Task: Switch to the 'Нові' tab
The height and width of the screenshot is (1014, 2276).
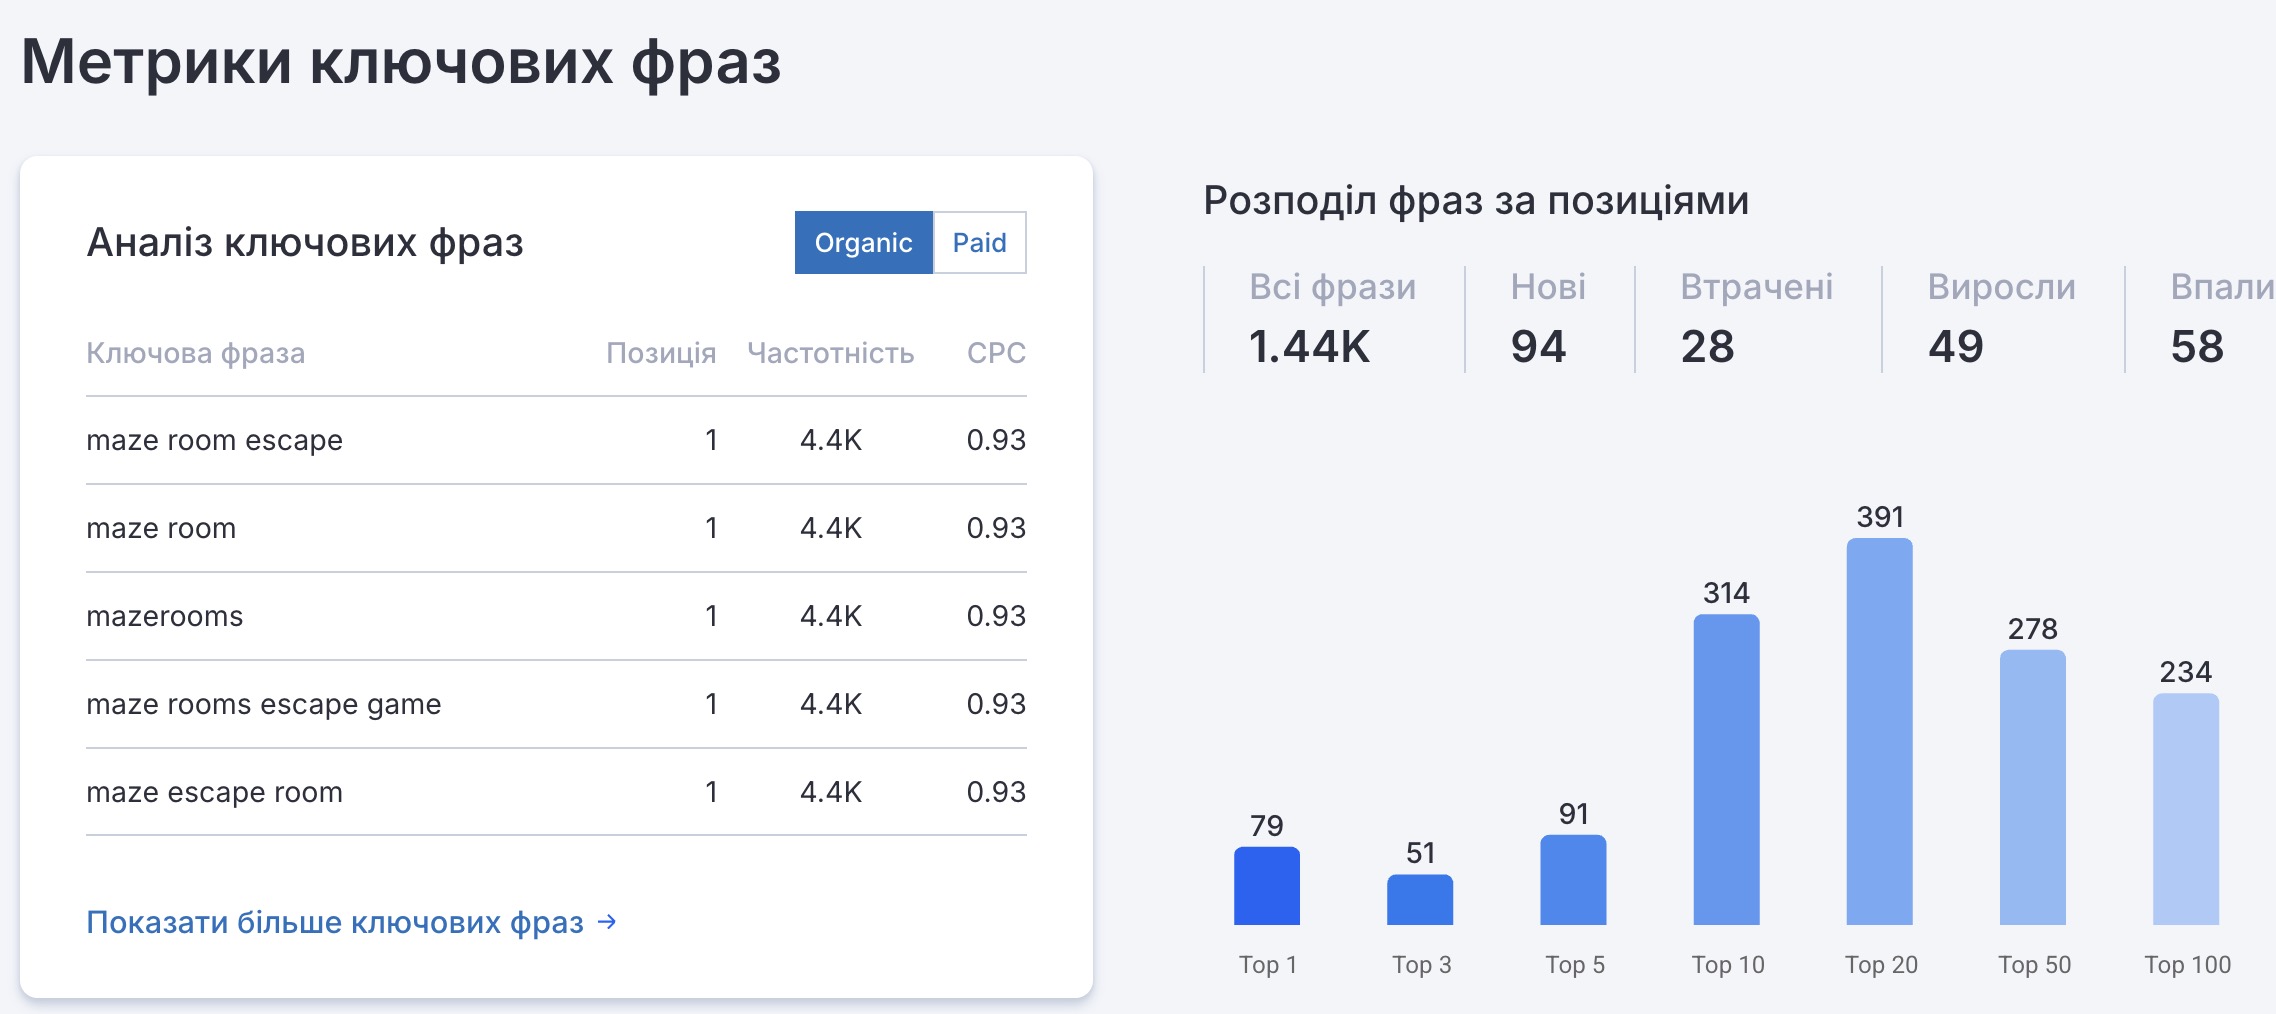Action: [1547, 318]
